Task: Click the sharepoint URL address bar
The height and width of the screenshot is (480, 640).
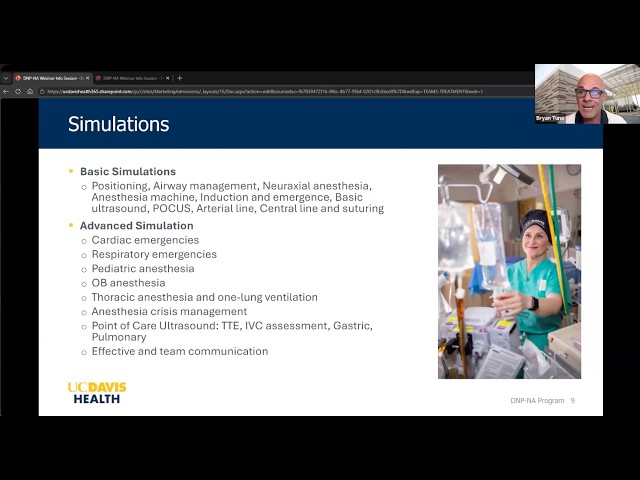Action: 265,91
